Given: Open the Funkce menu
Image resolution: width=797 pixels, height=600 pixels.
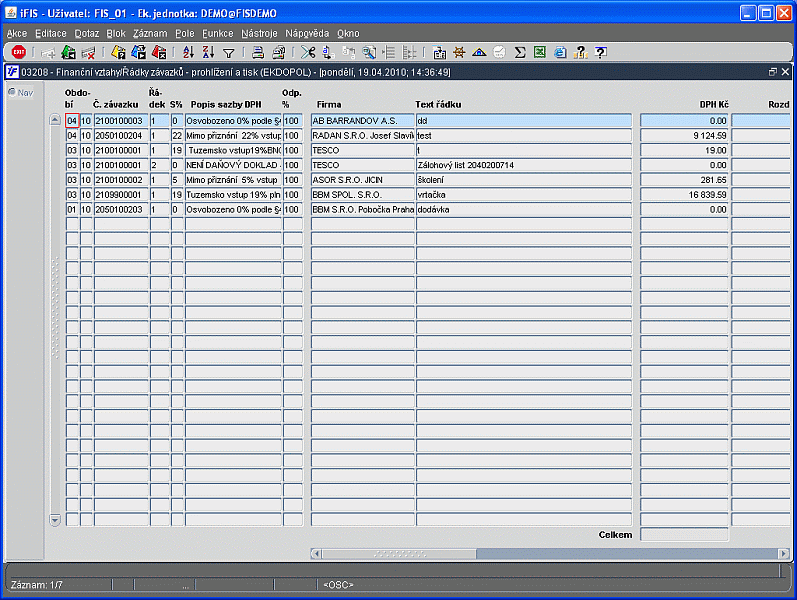Looking at the screenshot, I should 218,34.
